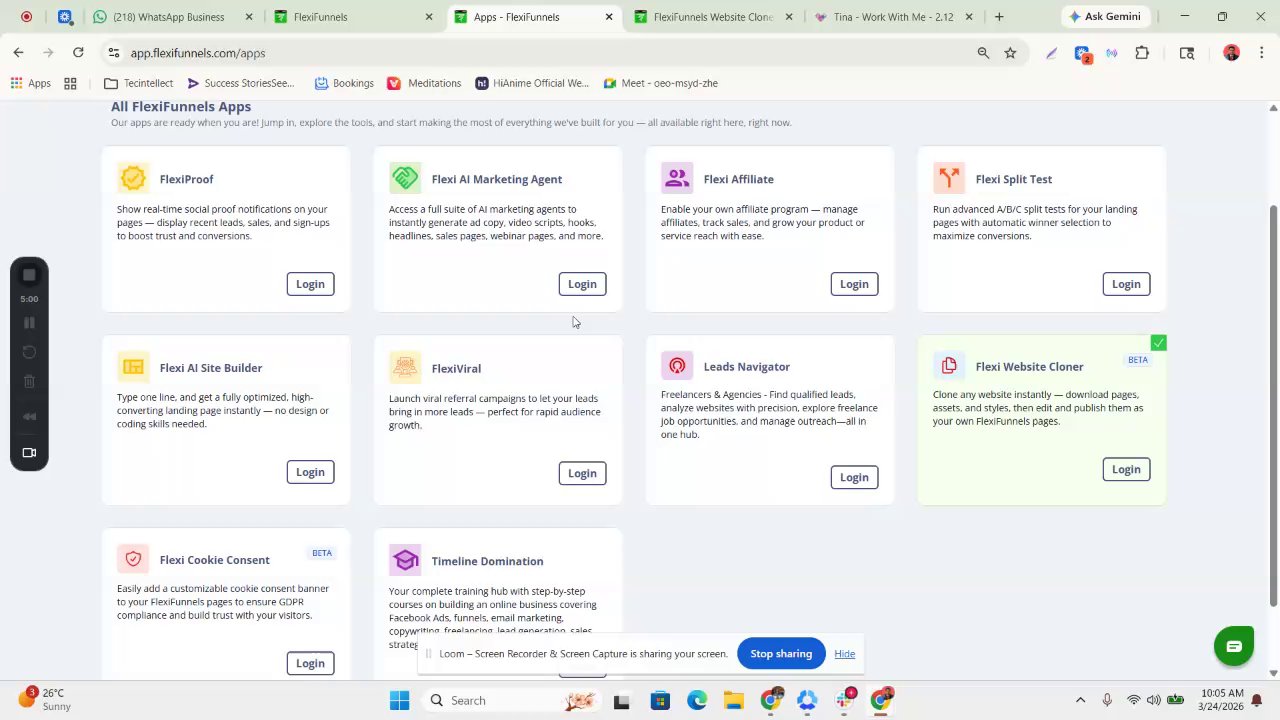Switch to the FlexiFunnels Website Cloner tab
This screenshot has height=720, width=1280.
click(x=710, y=17)
